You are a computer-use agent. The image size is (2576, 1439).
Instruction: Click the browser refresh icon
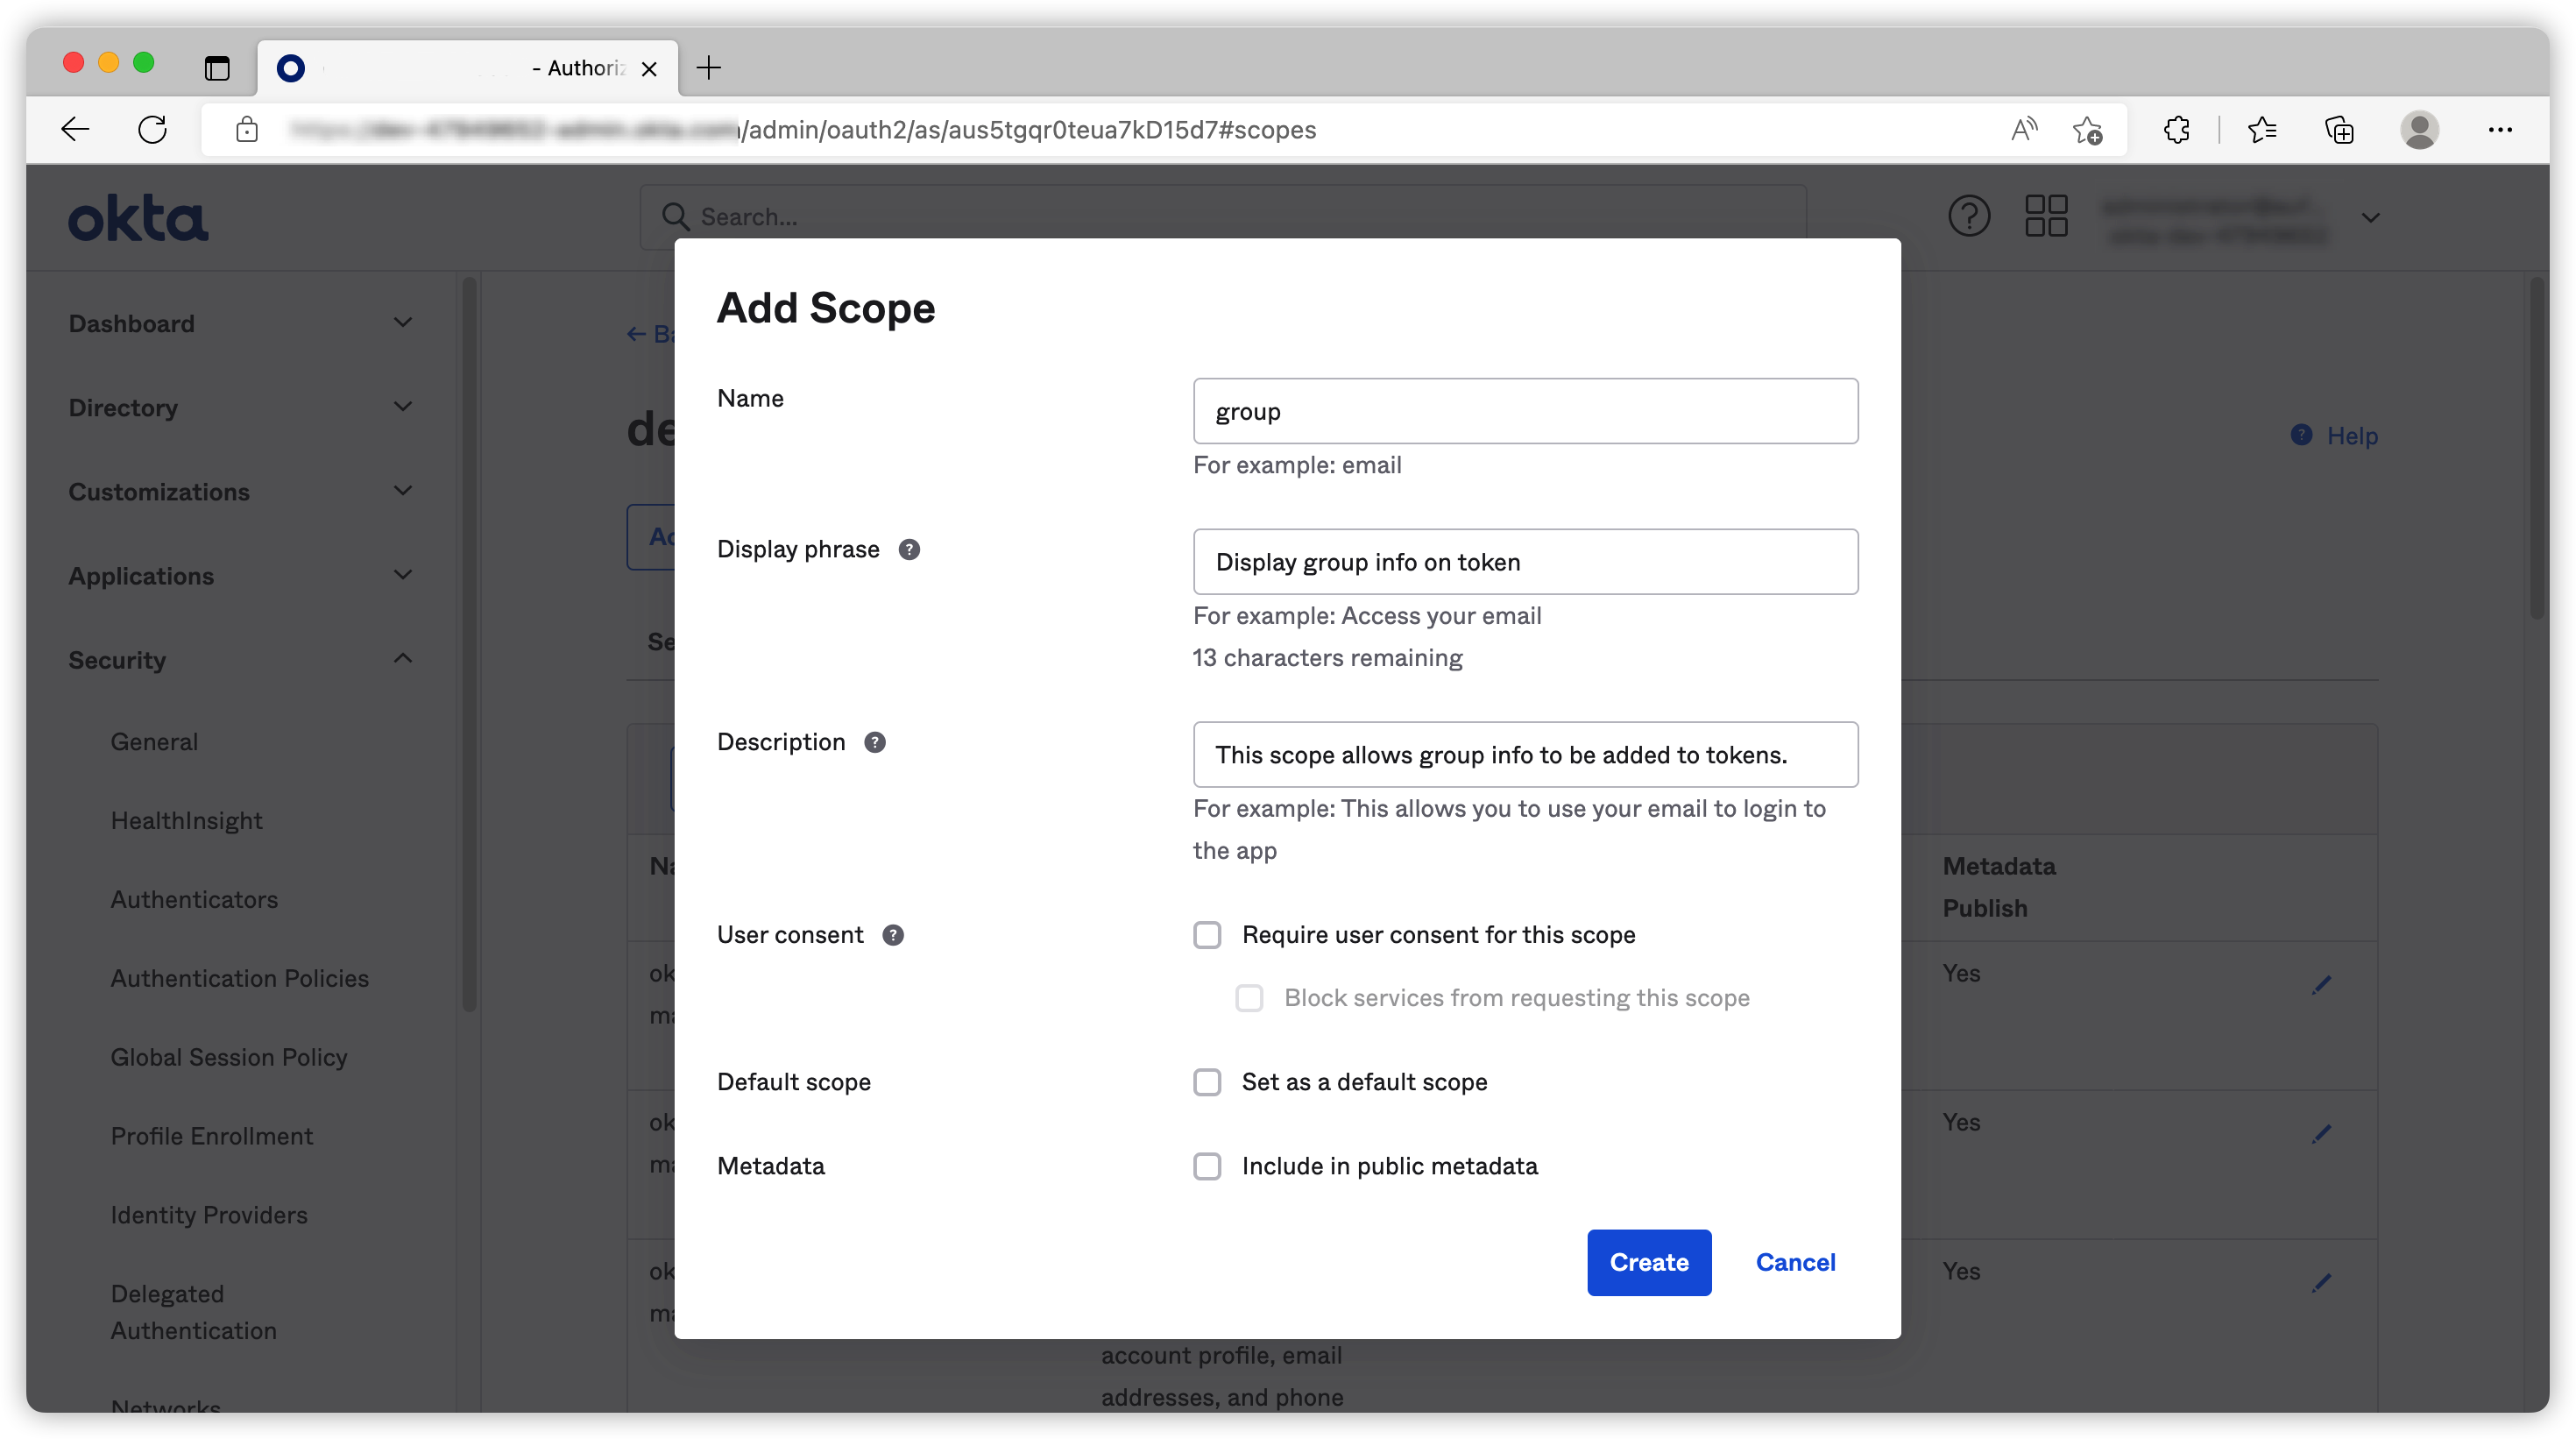point(152,129)
